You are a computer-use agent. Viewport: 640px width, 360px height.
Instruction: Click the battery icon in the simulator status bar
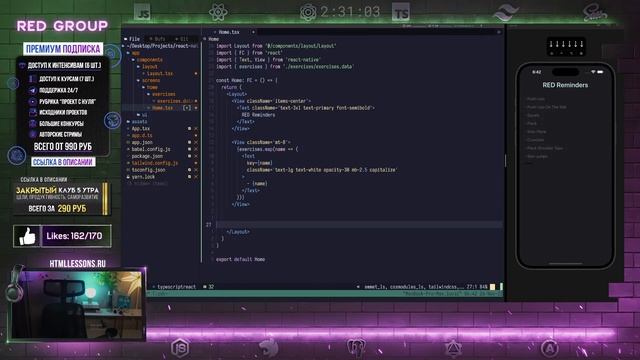600,72
